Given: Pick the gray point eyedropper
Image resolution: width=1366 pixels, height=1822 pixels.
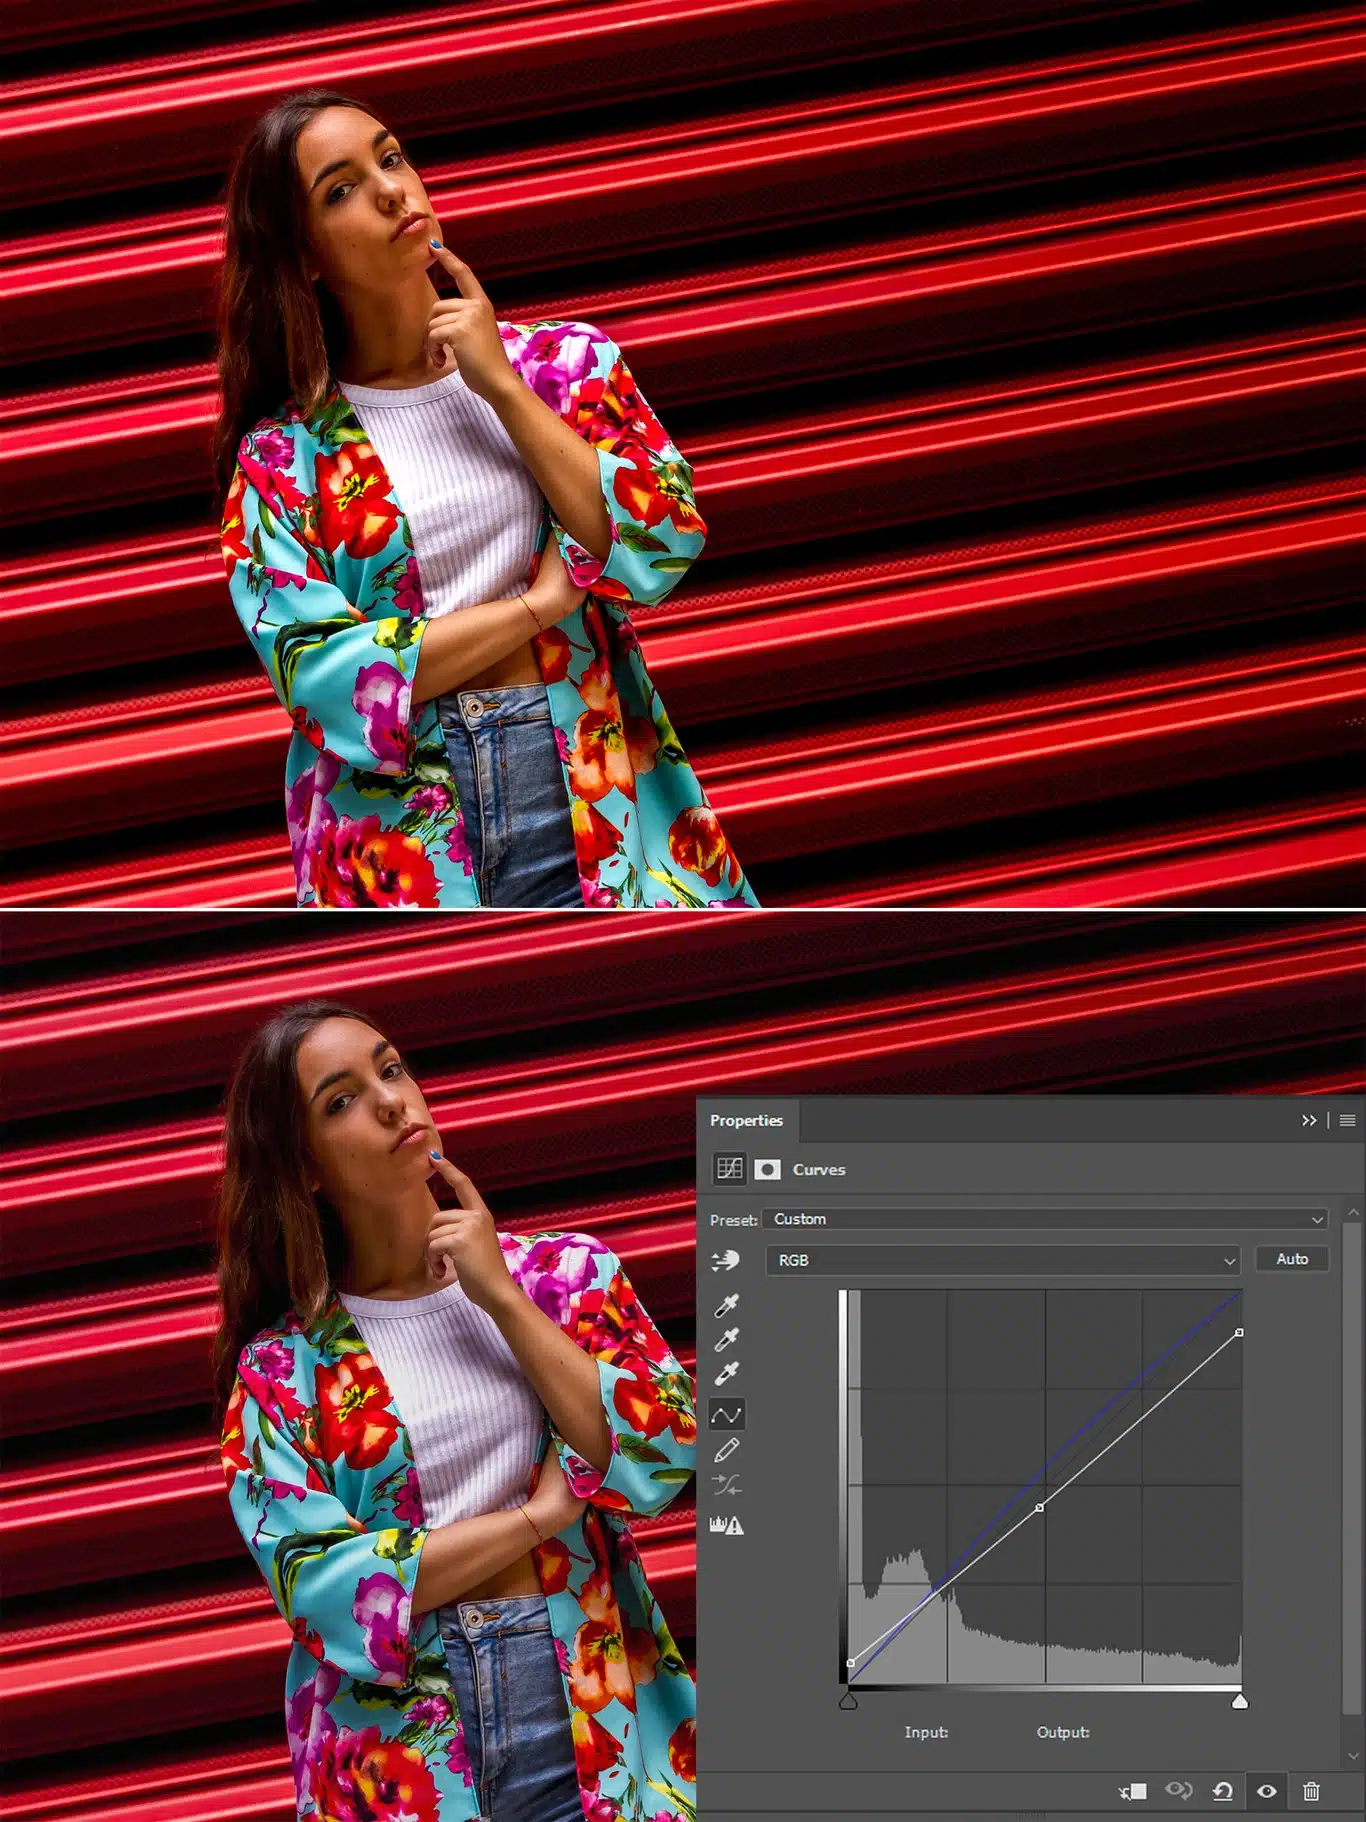Looking at the screenshot, I should pyautogui.click(x=726, y=1339).
